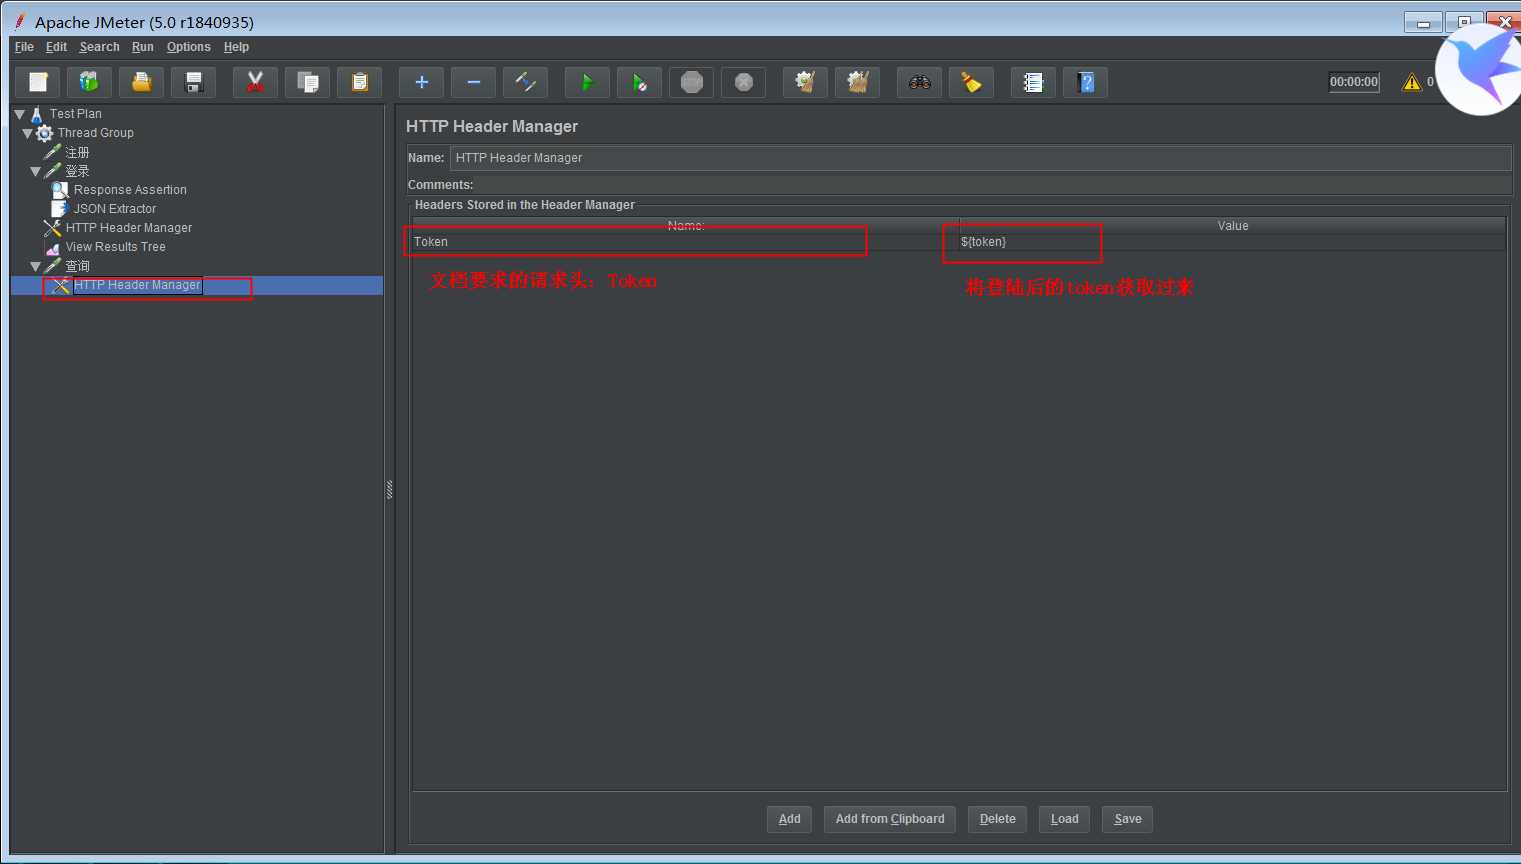This screenshot has width=1521, height=864.
Task: Open the Options menu
Action: (x=189, y=47)
